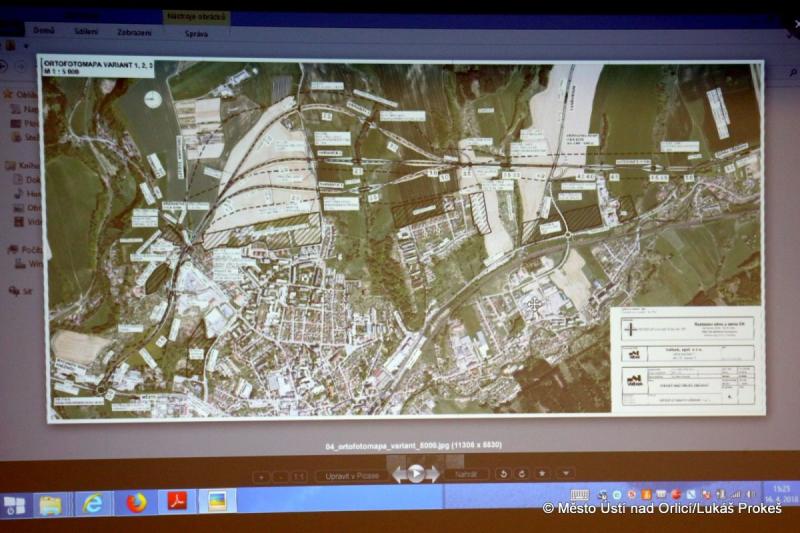Click the zoom in plus button

coord(261,476)
